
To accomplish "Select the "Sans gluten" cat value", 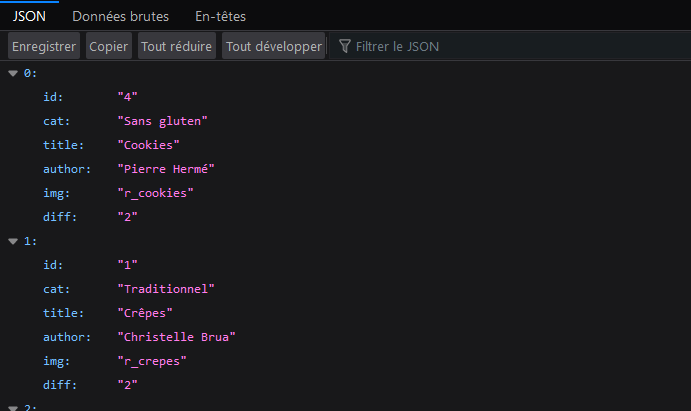I will pyautogui.click(x=162, y=121).
